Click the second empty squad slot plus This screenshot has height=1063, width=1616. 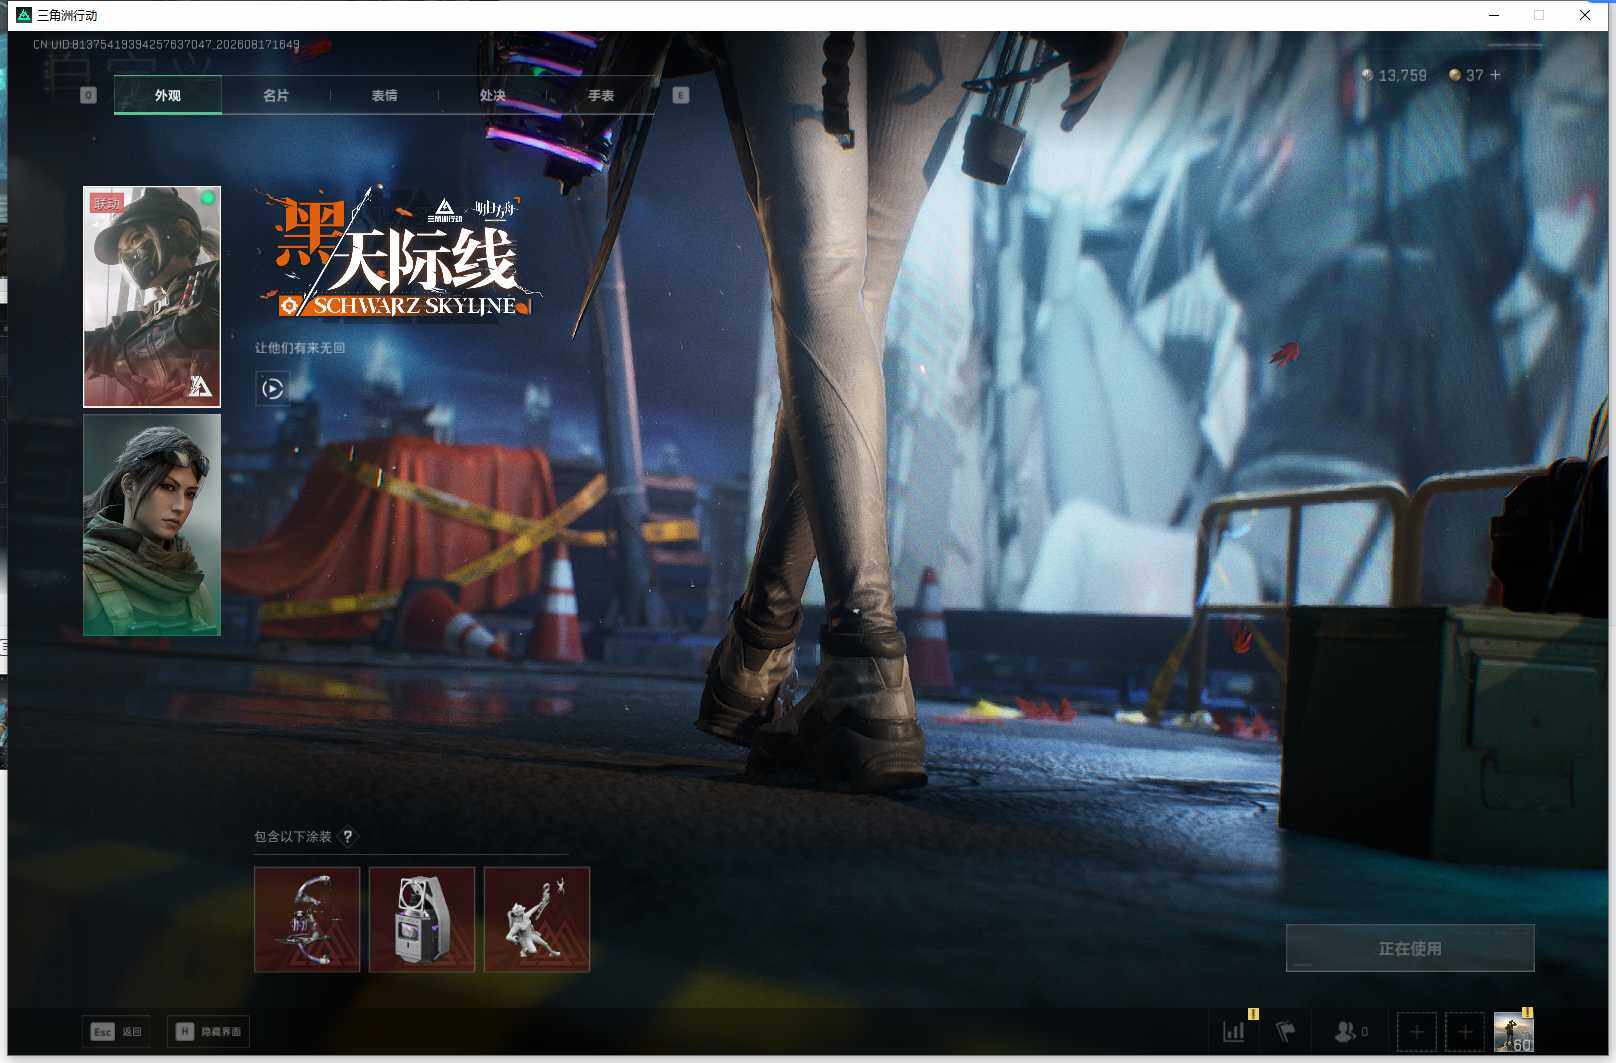[x=1465, y=1031]
